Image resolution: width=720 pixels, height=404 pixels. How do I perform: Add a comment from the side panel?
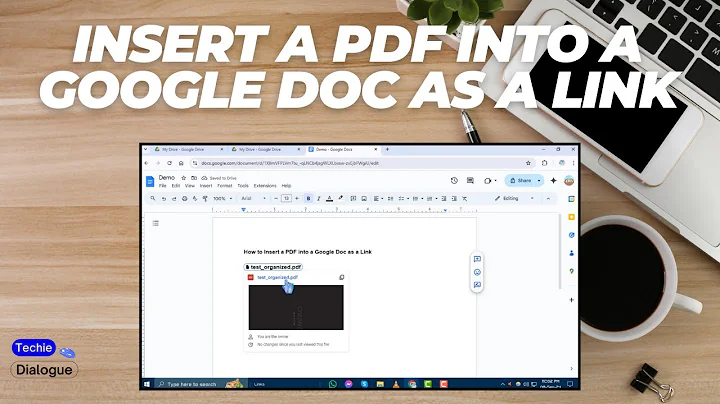(x=477, y=259)
